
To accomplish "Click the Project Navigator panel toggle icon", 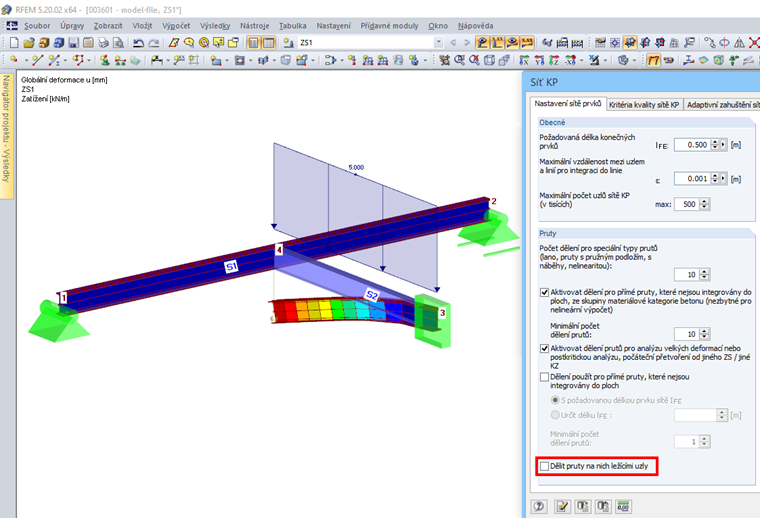I will coord(253,43).
